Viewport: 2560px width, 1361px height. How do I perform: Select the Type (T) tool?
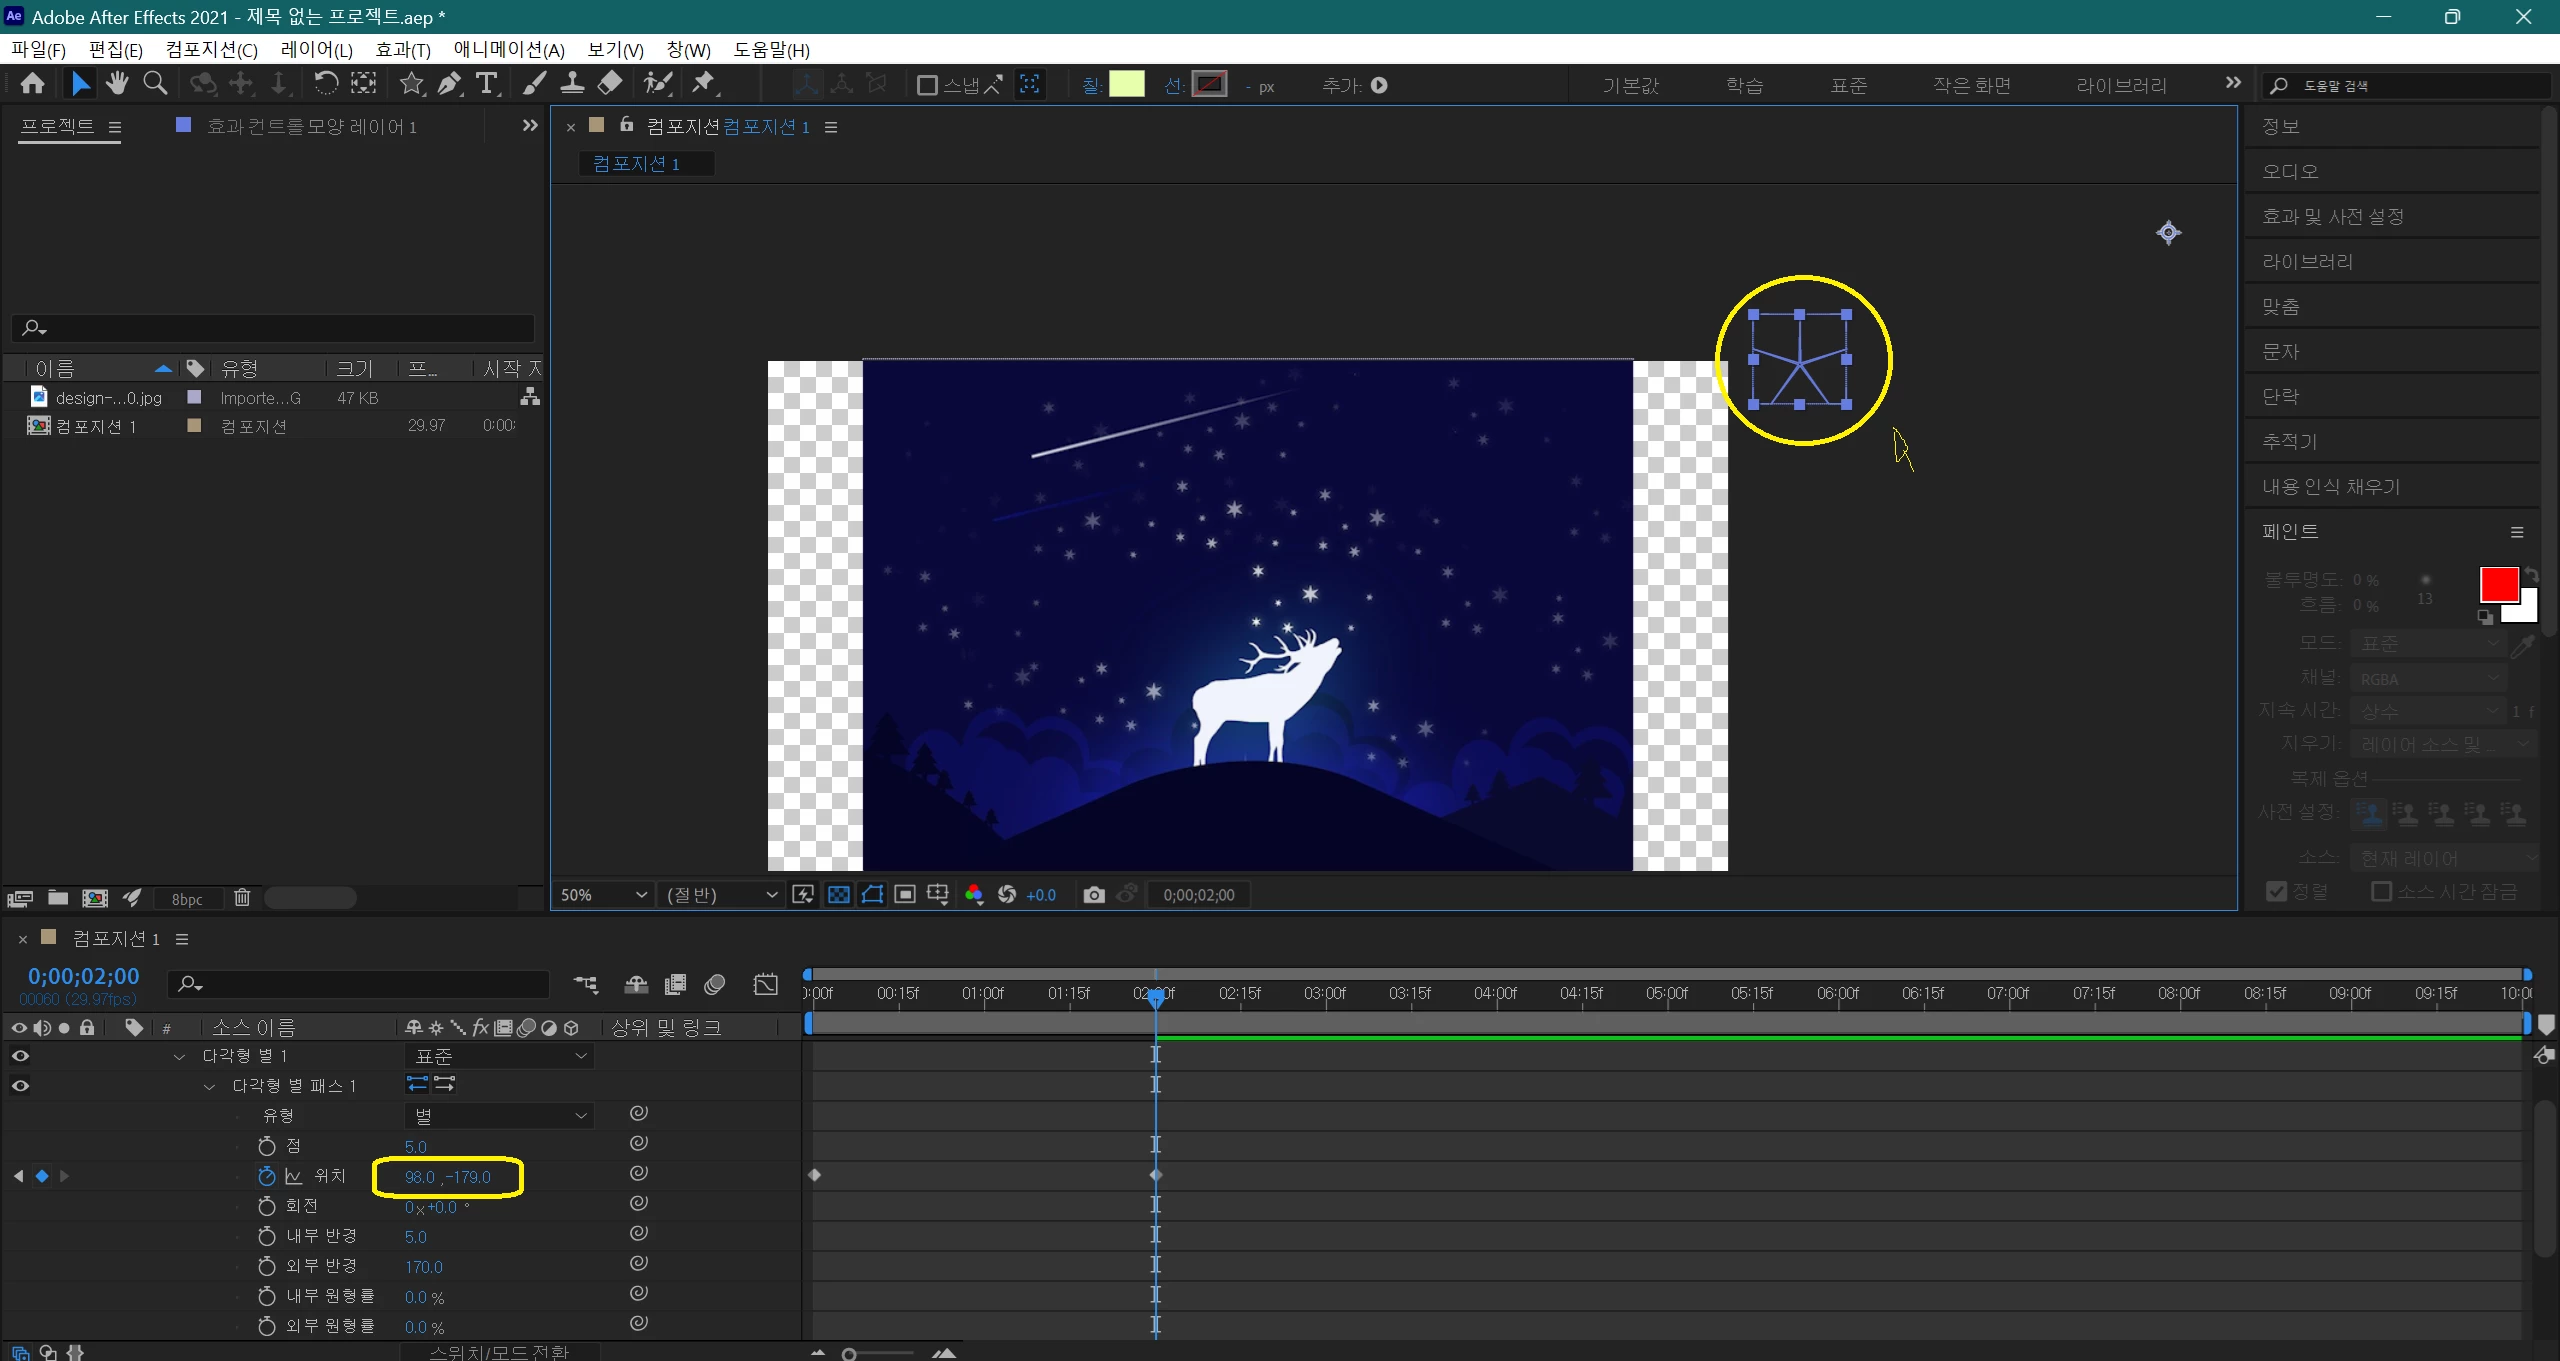point(486,84)
